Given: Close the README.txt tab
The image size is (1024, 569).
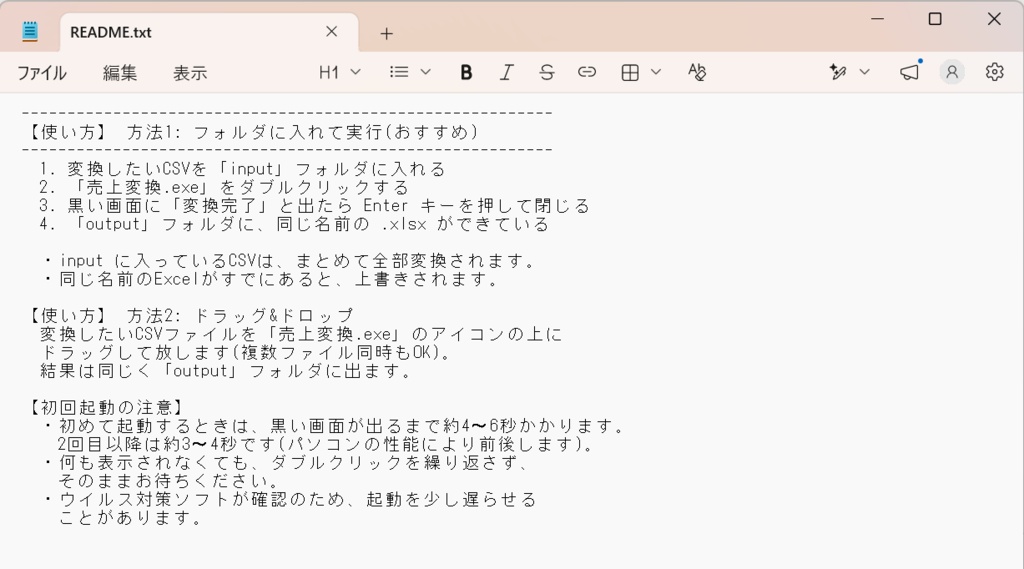Looking at the screenshot, I should coord(332,31).
